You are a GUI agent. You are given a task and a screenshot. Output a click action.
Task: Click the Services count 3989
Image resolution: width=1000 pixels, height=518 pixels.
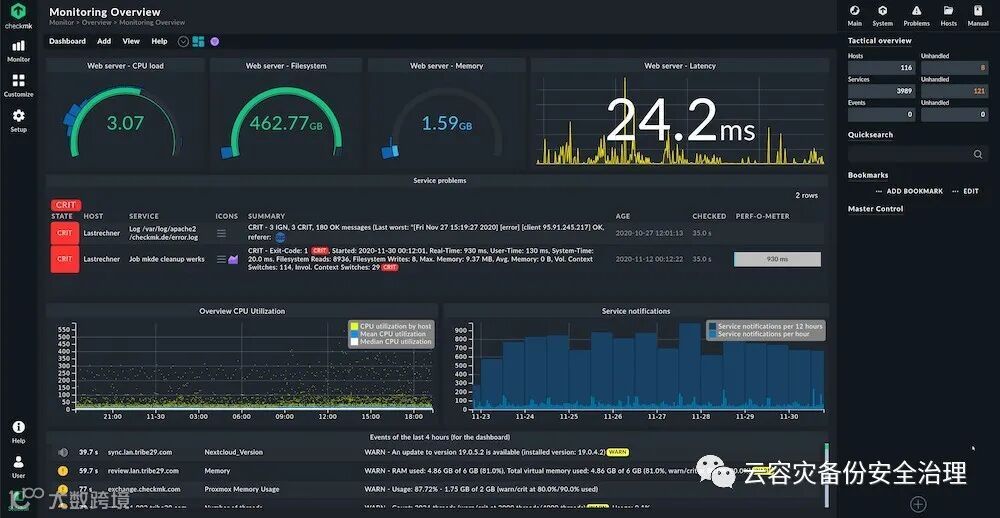tap(882, 91)
